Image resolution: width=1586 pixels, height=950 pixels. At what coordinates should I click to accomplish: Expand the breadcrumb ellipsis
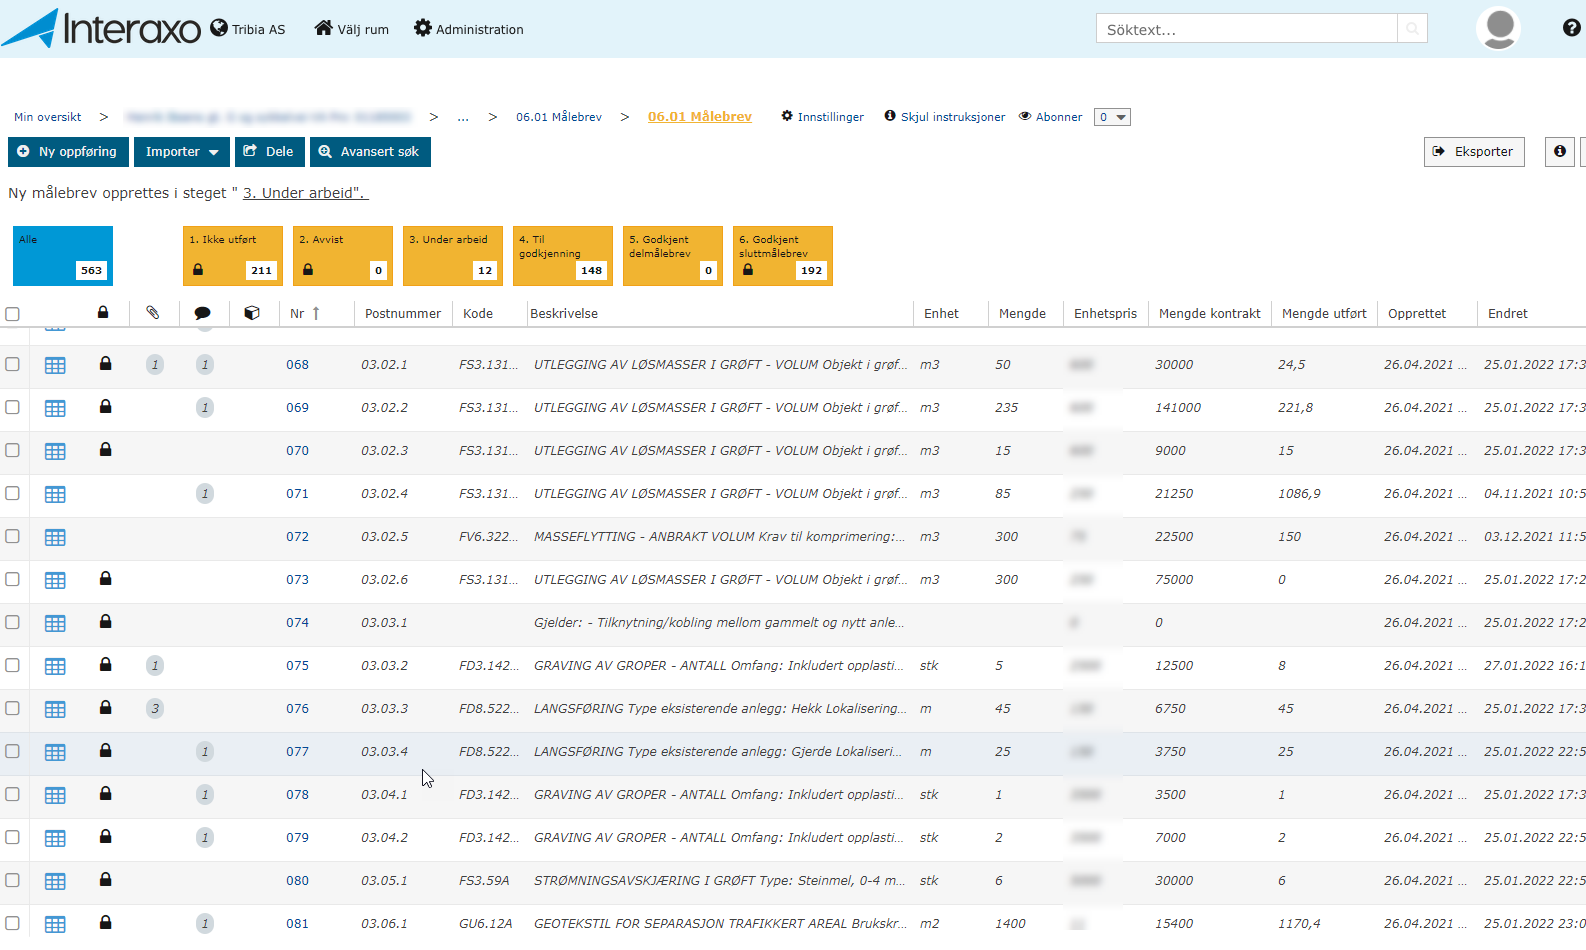463,117
